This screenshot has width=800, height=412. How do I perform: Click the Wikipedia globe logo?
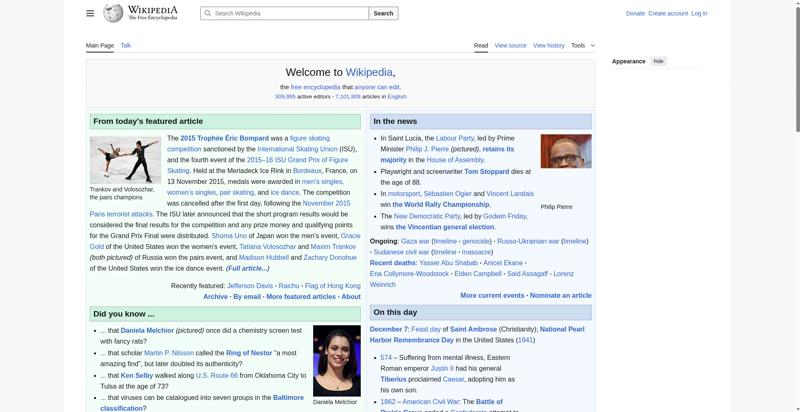pos(114,13)
